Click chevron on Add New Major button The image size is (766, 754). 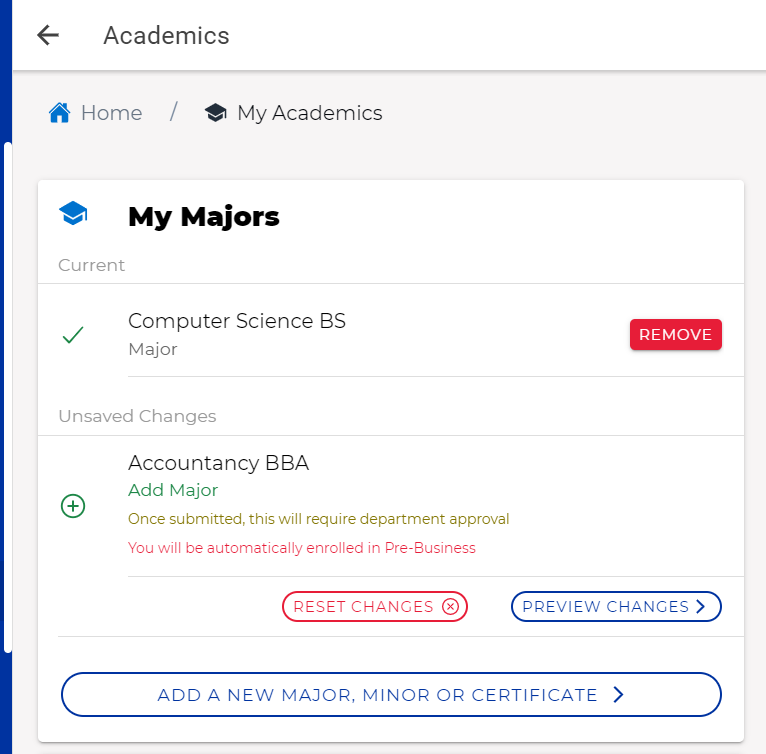[x=618, y=694]
